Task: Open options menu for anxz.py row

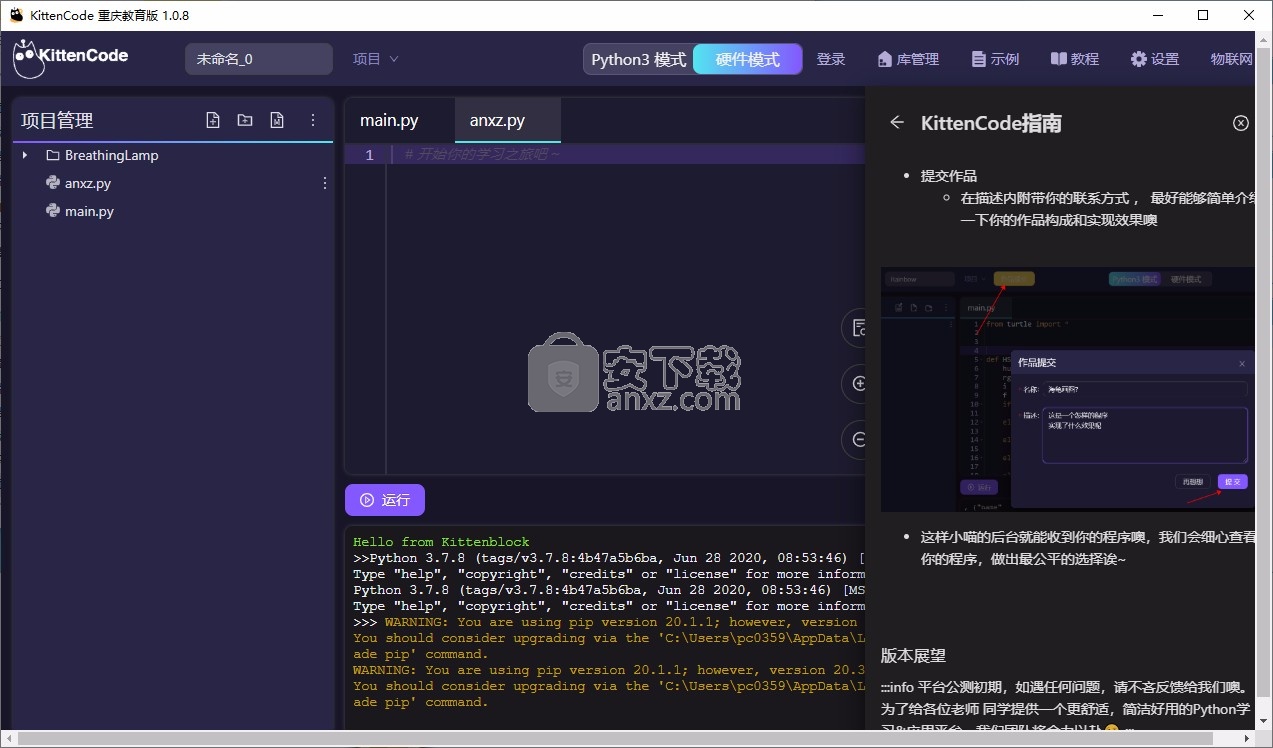Action: [324, 183]
